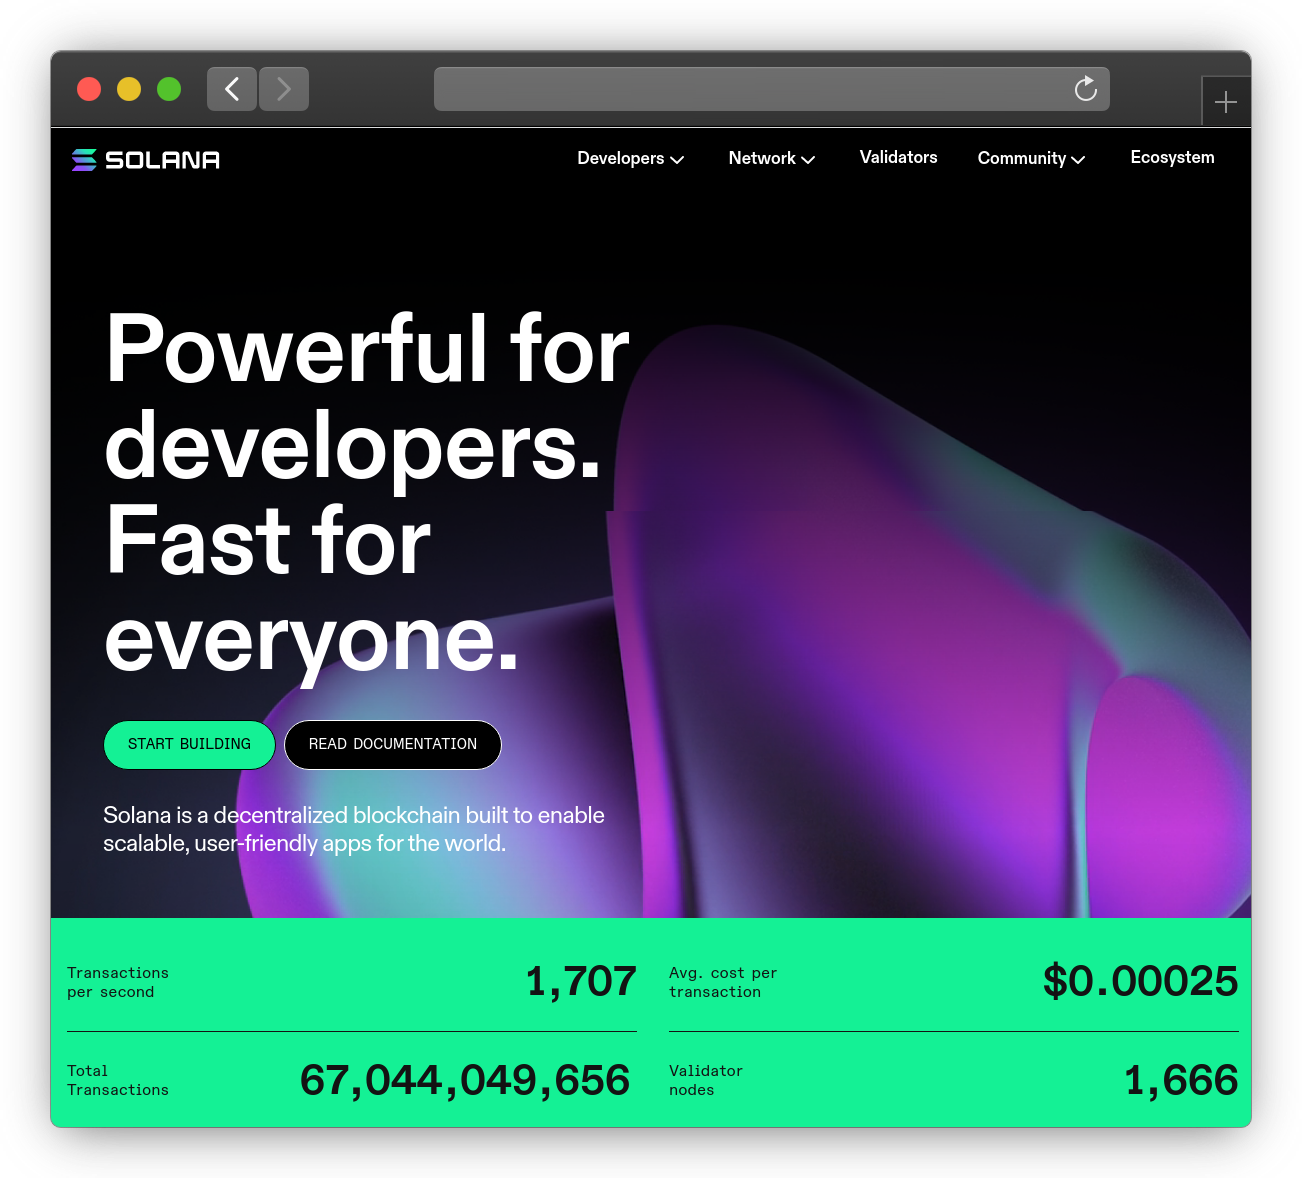
Task: Click the READ DOCUMENTATION button
Action: [x=393, y=745]
